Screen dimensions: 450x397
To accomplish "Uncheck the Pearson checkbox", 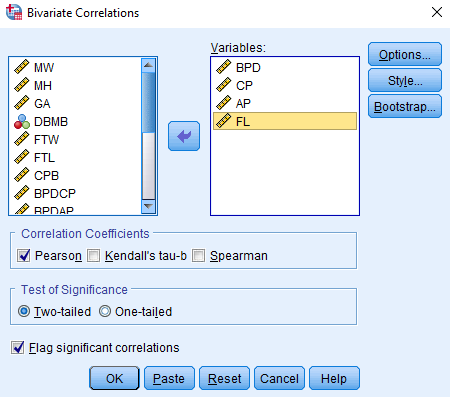I will coord(24,256).
